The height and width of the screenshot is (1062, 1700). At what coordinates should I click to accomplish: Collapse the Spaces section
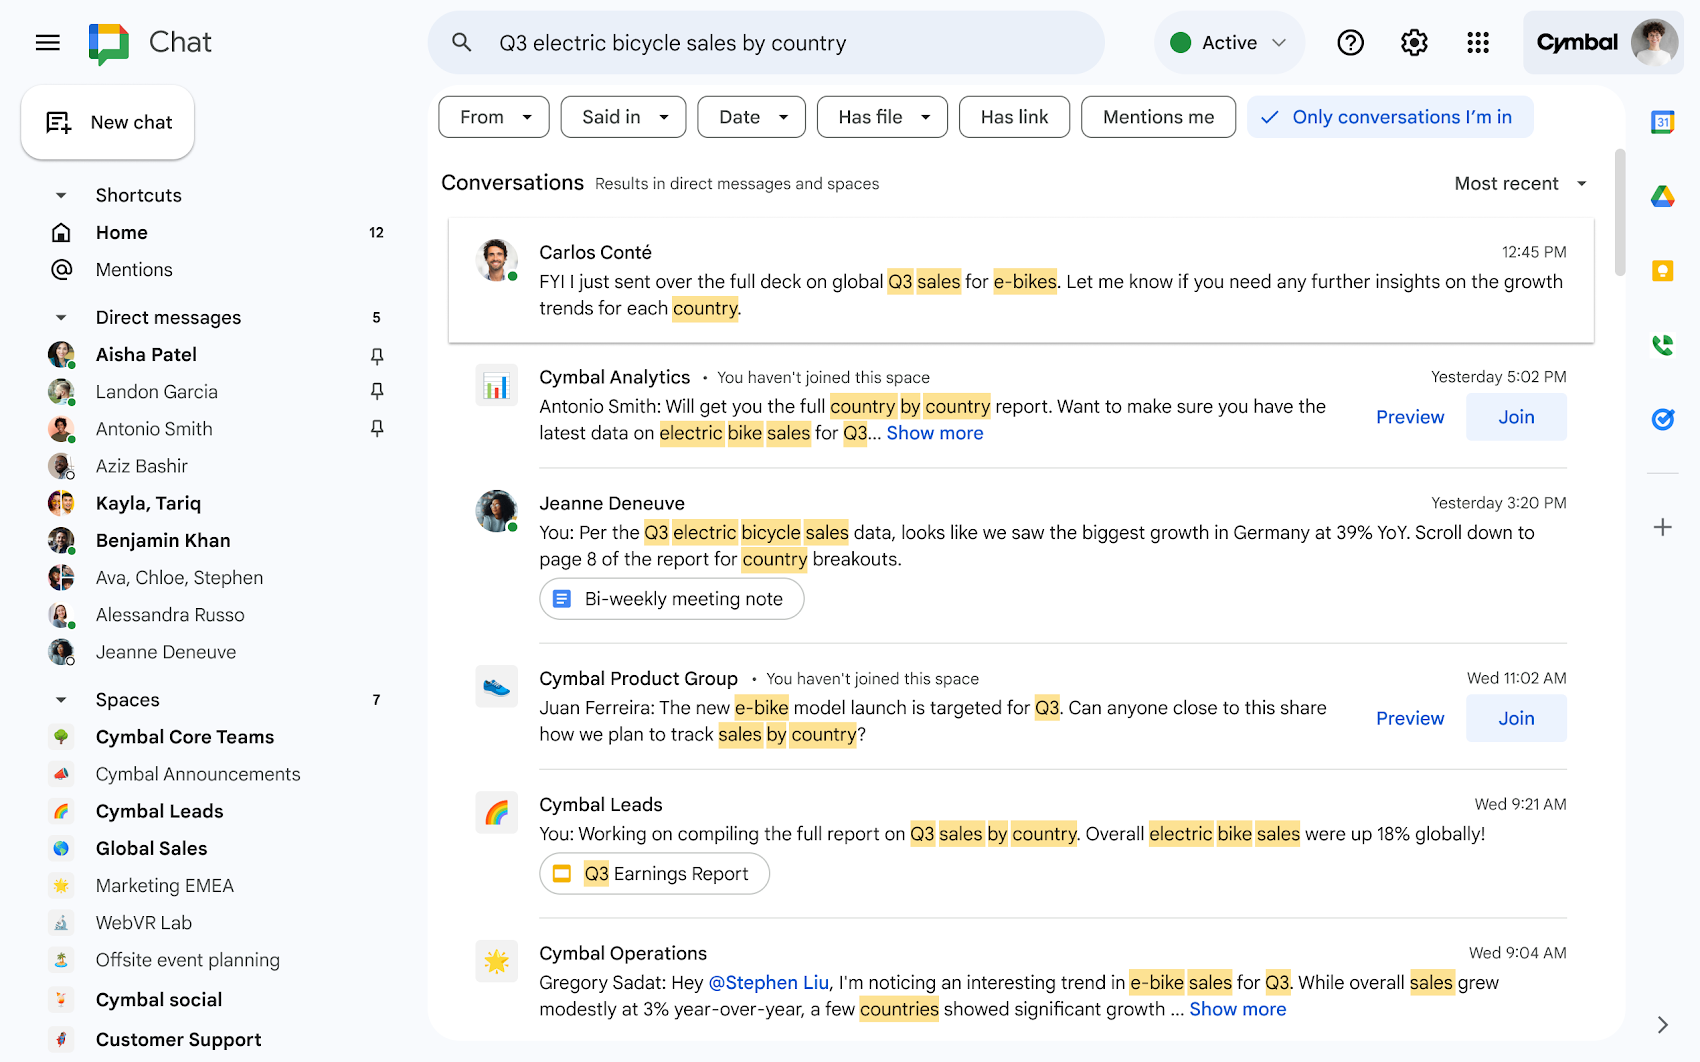(61, 700)
